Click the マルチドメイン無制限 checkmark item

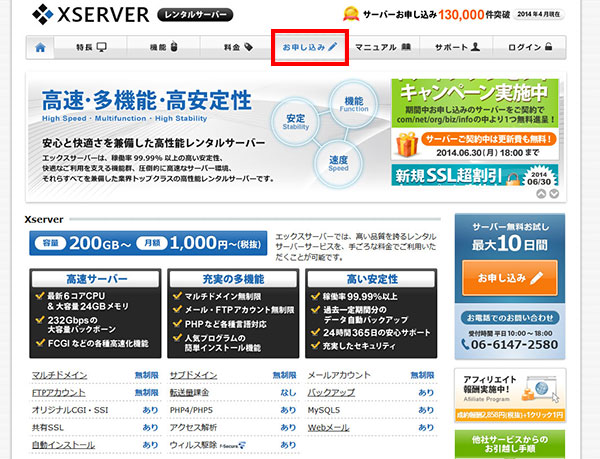[217, 296]
